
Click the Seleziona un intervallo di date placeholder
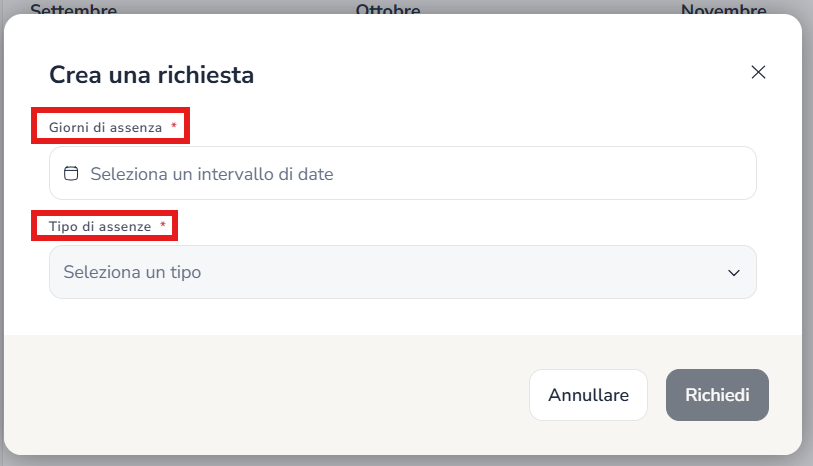click(212, 174)
